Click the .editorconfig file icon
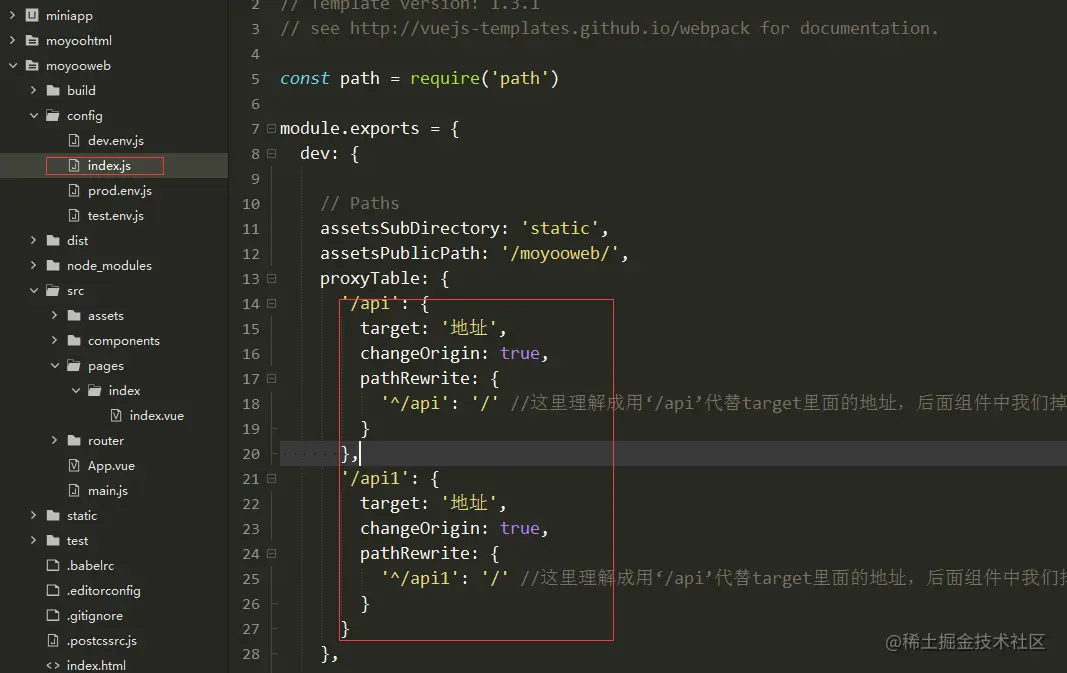The width and height of the screenshot is (1067, 673). [x=53, y=591]
